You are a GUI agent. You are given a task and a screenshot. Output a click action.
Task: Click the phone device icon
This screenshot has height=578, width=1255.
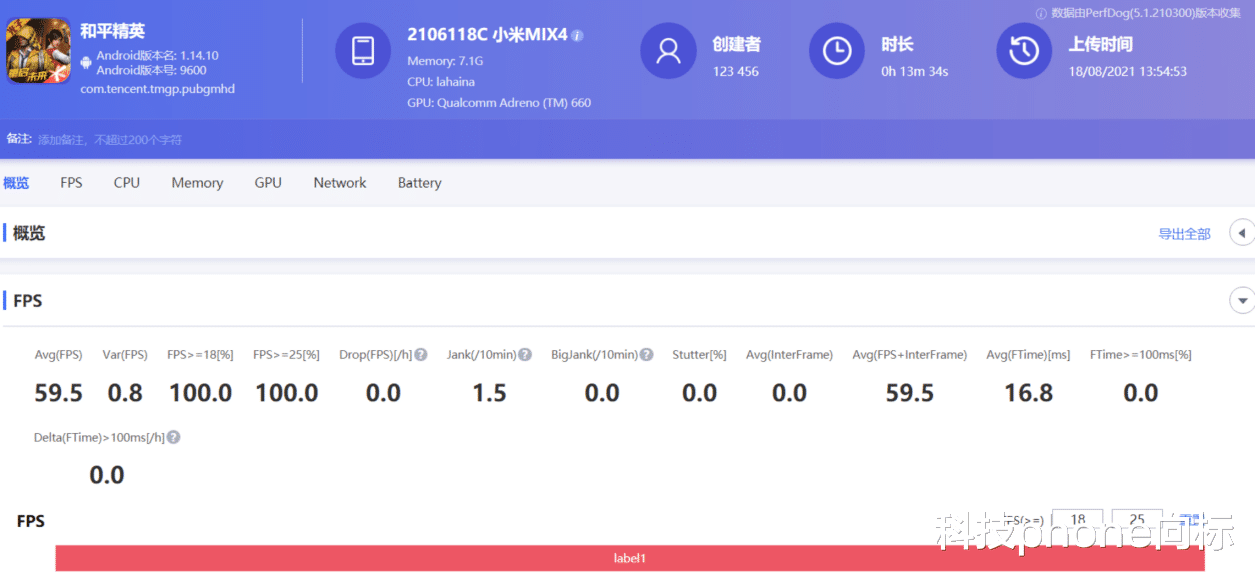(363, 51)
